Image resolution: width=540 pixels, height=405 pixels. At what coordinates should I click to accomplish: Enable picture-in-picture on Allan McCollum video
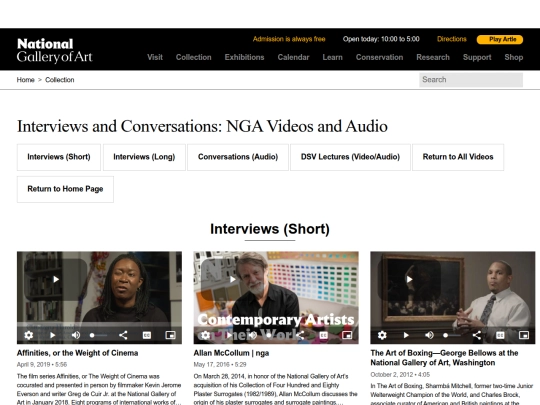[x=347, y=335]
